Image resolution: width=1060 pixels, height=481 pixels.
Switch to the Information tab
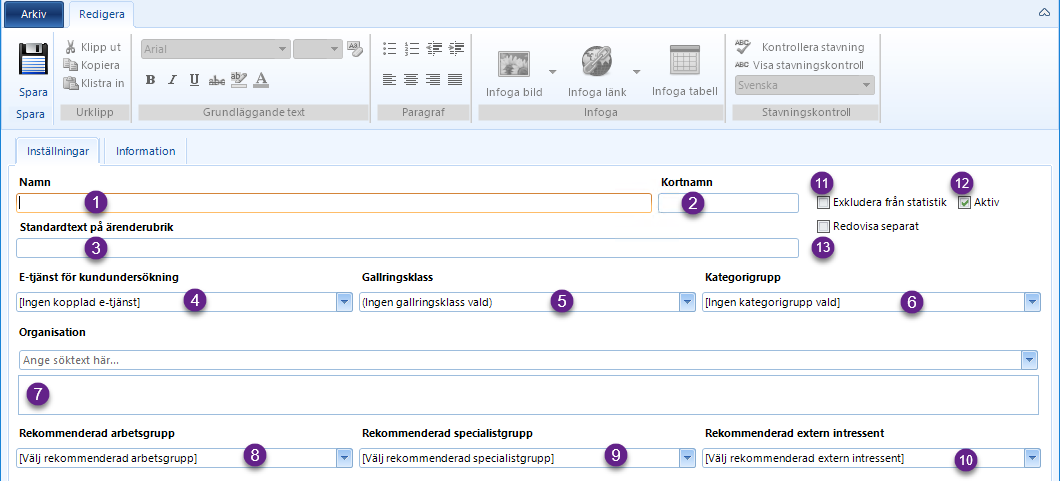(145, 151)
